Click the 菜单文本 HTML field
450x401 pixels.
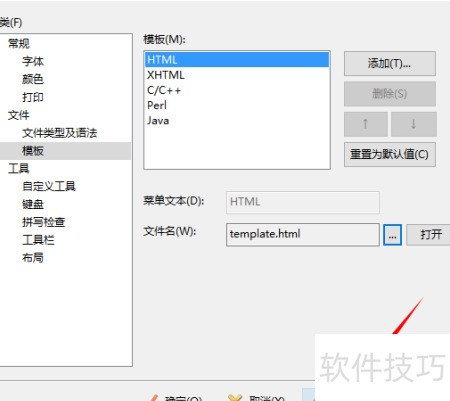(x=303, y=202)
